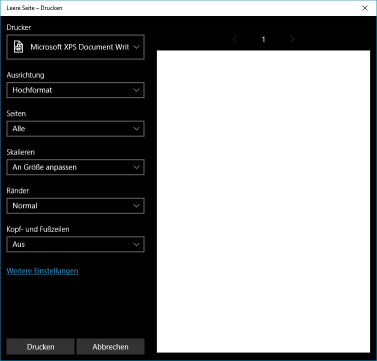Click the Drucken button
Image resolution: width=377 pixels, height=361 pixels.
[x=40, y=347]
